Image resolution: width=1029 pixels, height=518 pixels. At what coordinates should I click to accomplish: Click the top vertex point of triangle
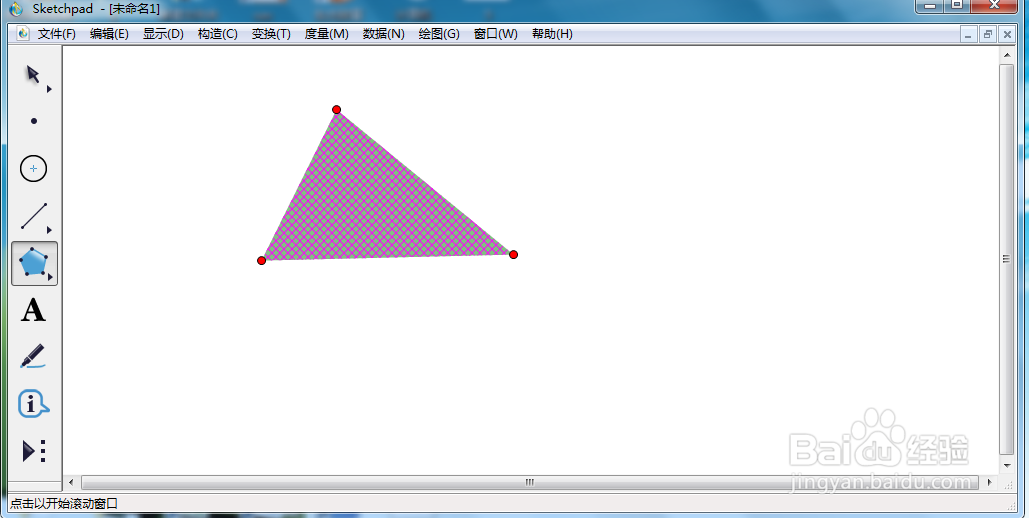[337, 110]
